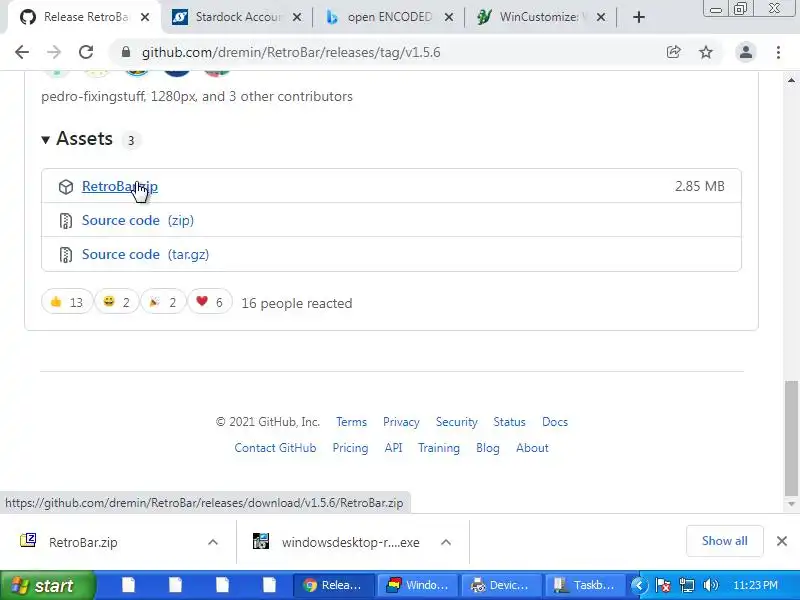Close the Stardock Account tab
The height and width of the screenshot is (600, 800).
click(297, 17)
